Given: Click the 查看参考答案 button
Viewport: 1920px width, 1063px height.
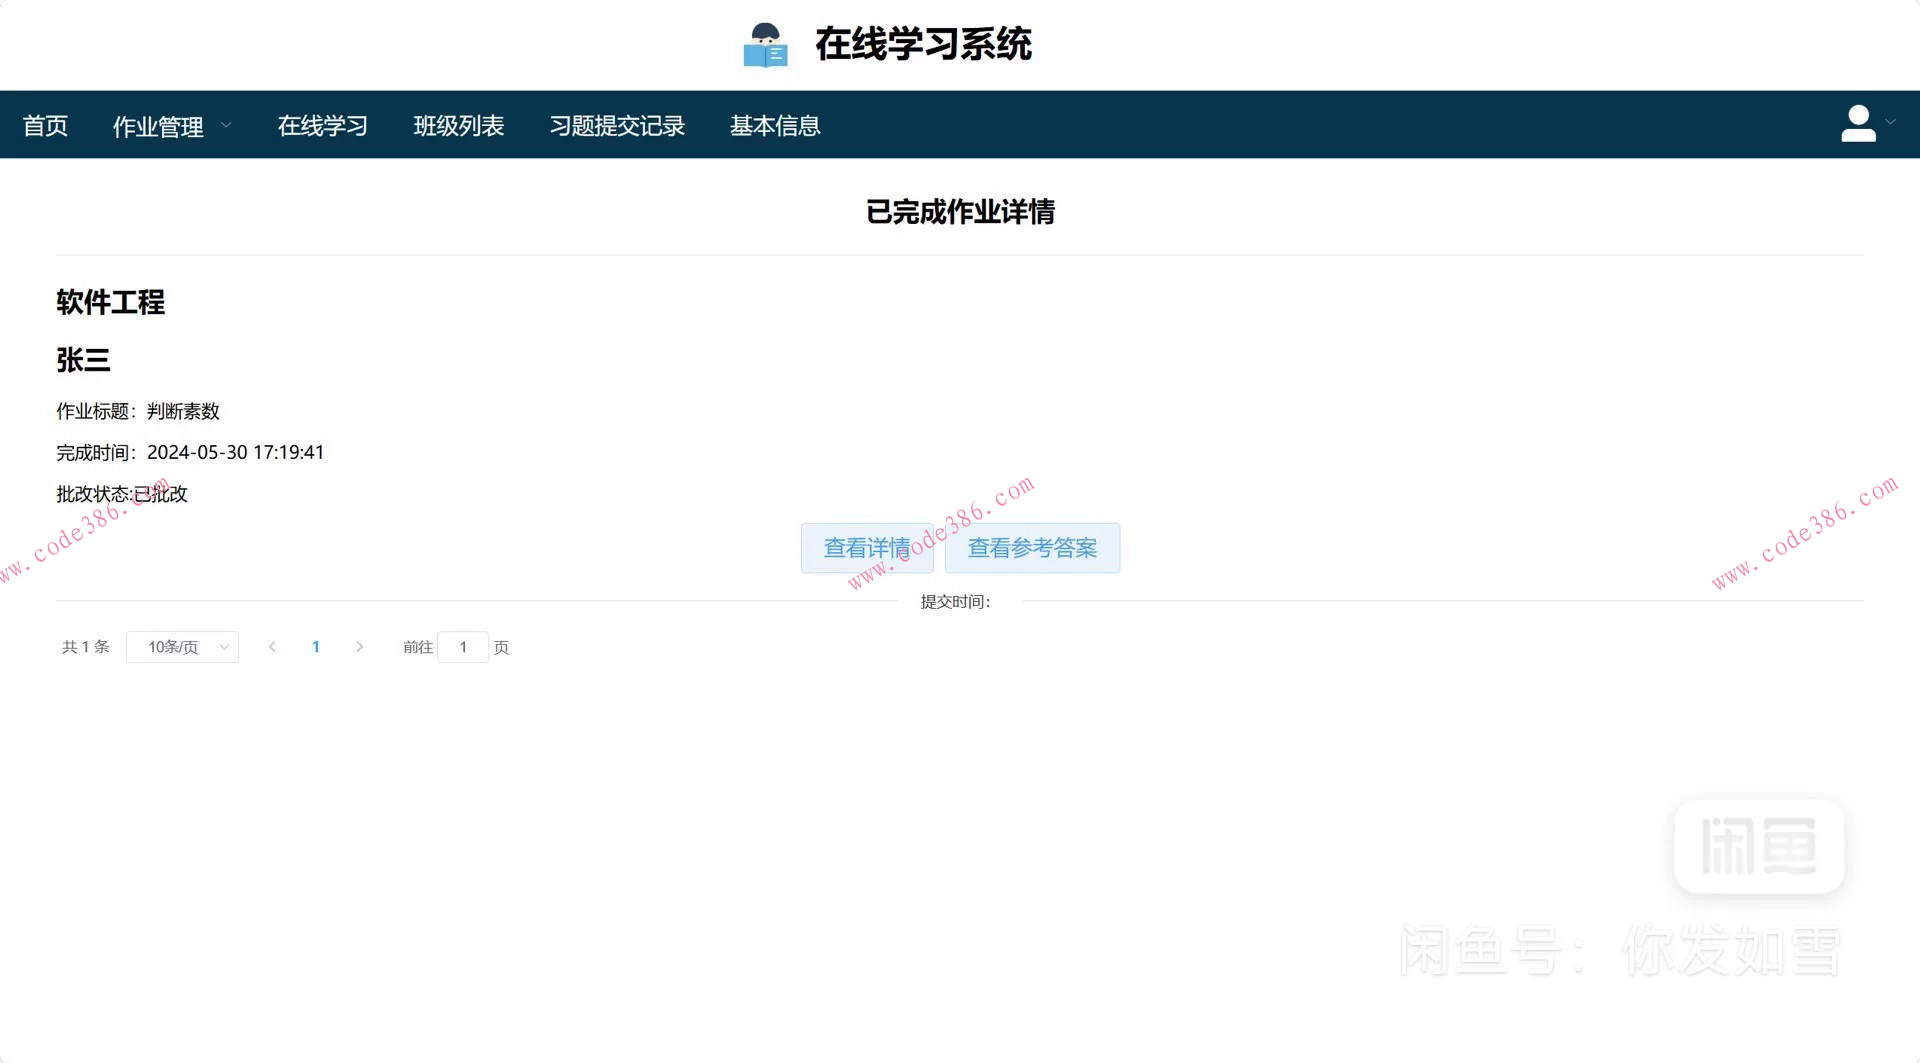Looking at the screenshot, I should click(1032, 548).
